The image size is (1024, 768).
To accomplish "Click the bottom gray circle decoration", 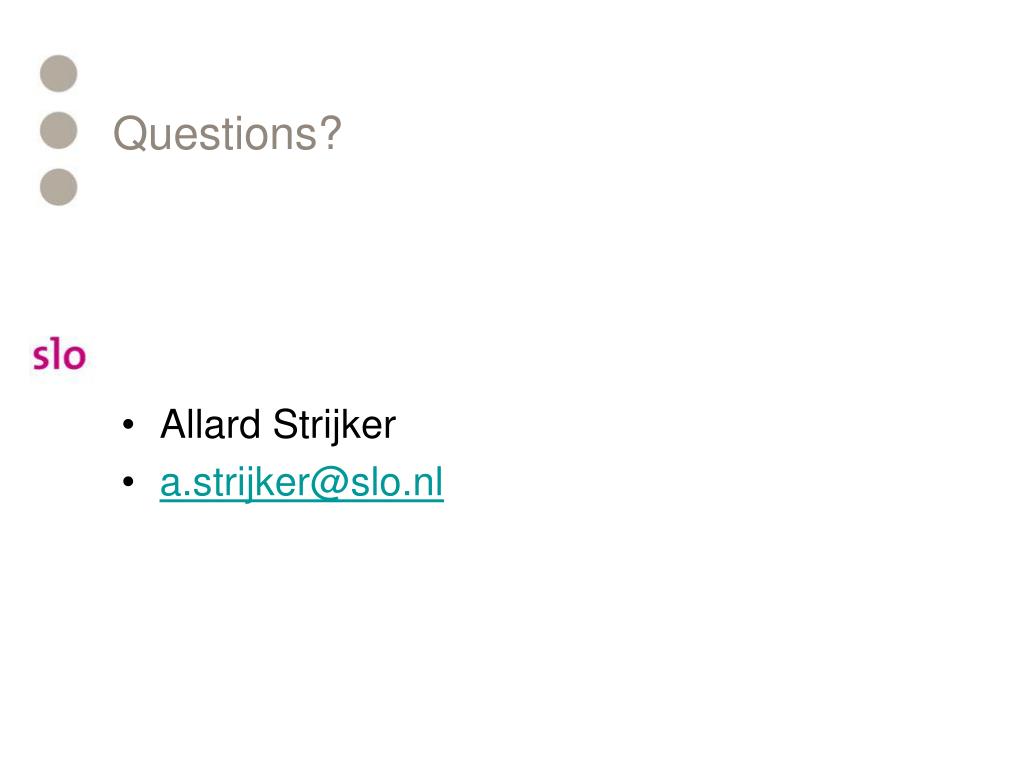I will tap(59, 187).
